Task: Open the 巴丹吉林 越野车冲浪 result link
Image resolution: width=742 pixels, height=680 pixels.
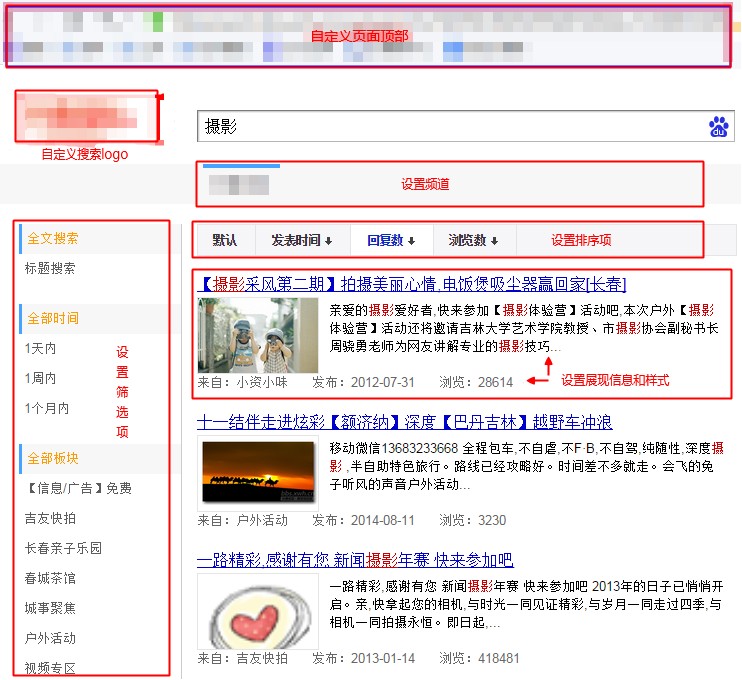Action: point(404,422)
